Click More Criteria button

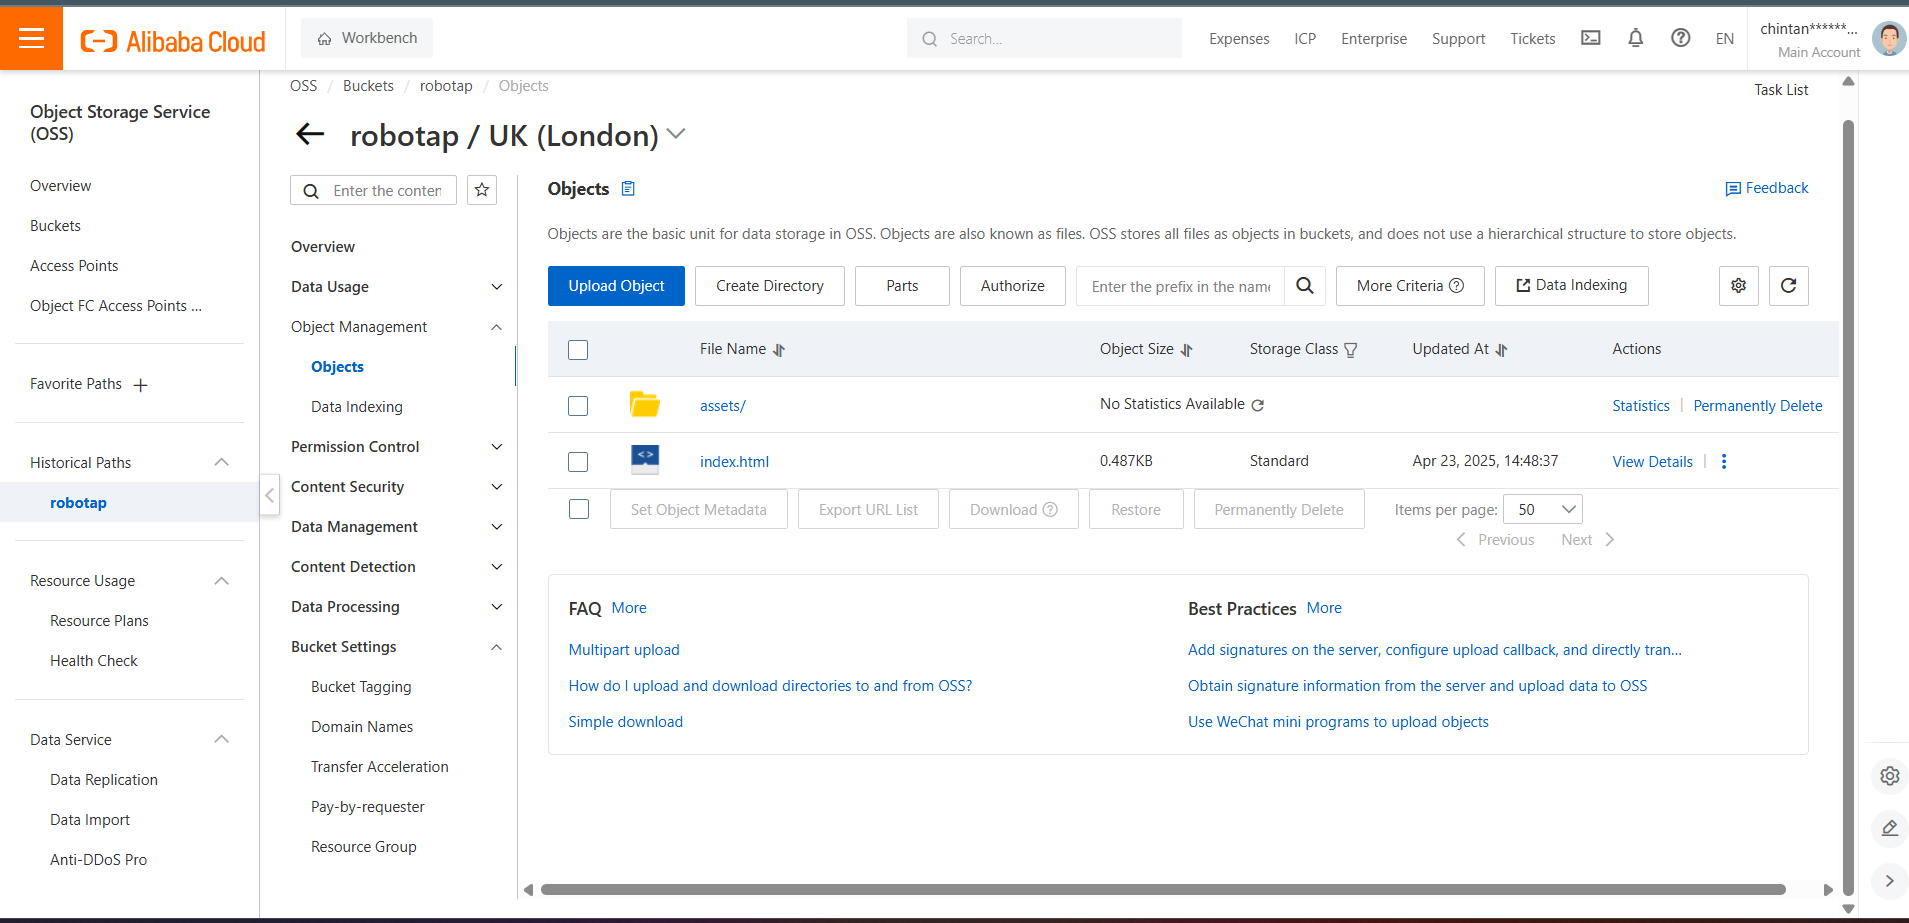1410,286
